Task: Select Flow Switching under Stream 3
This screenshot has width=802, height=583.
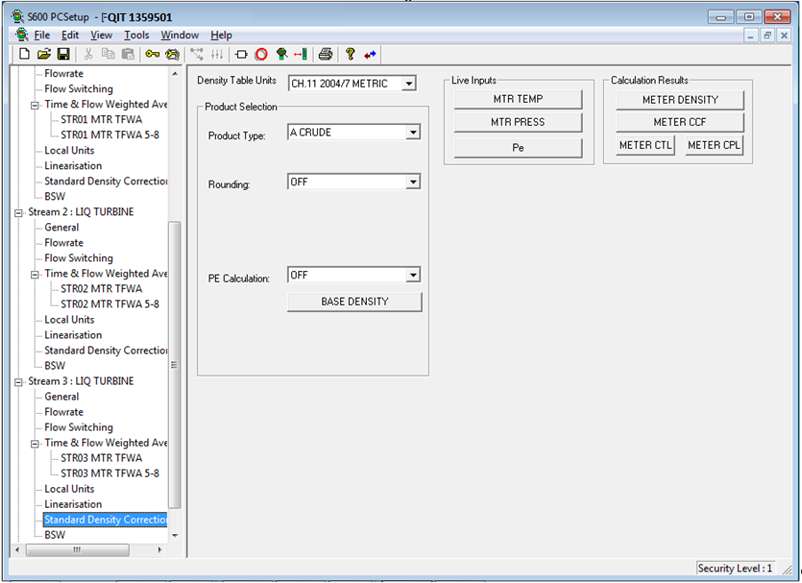Action: tap(79, 428)
